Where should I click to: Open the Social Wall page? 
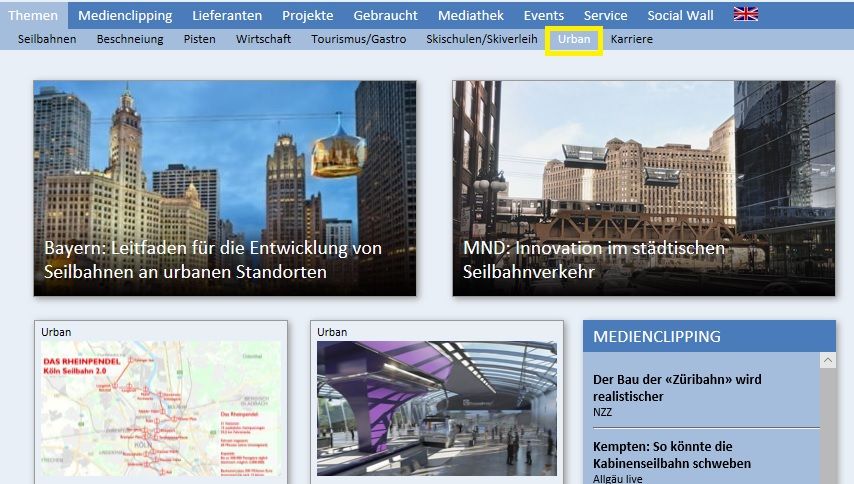[x=680, y=15]
